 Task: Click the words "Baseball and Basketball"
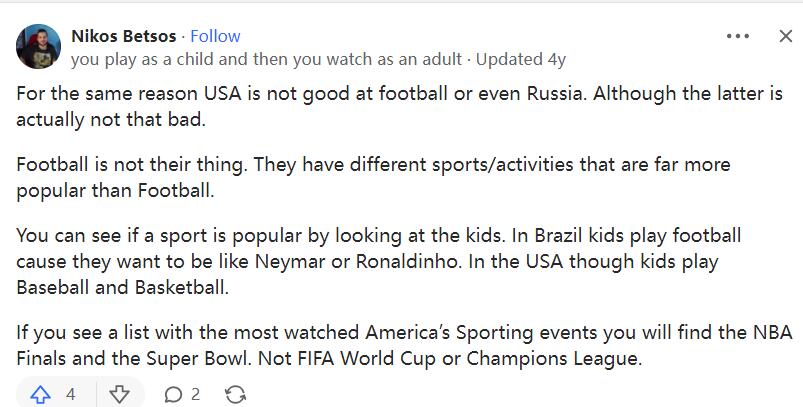[x=122, y=287]
